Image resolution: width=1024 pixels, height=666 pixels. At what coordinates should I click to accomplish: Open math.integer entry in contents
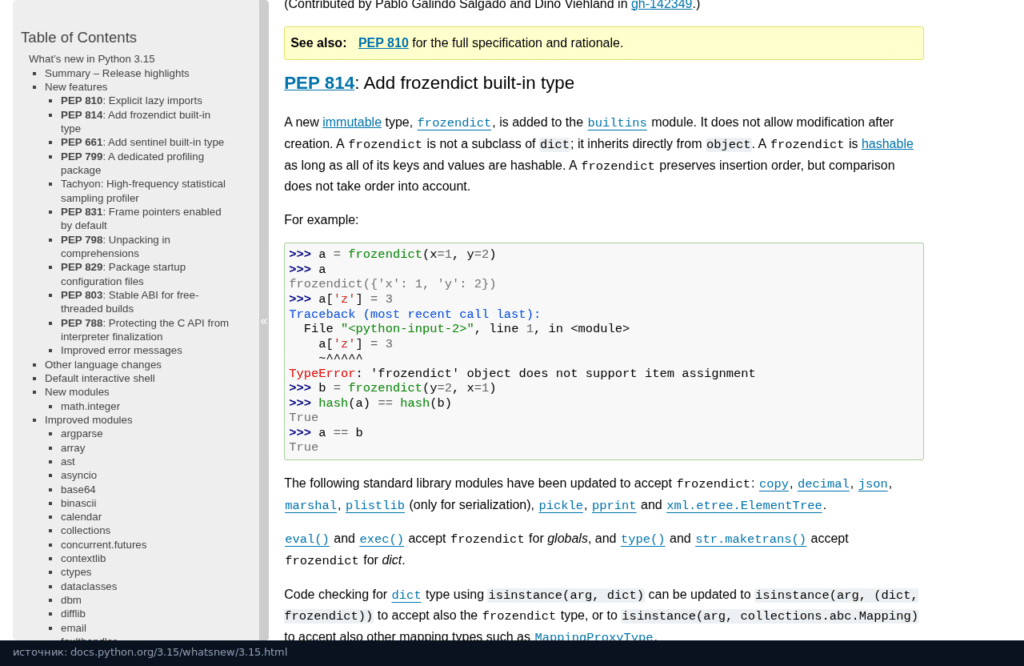pyautogui.click(x=90, y=406)
